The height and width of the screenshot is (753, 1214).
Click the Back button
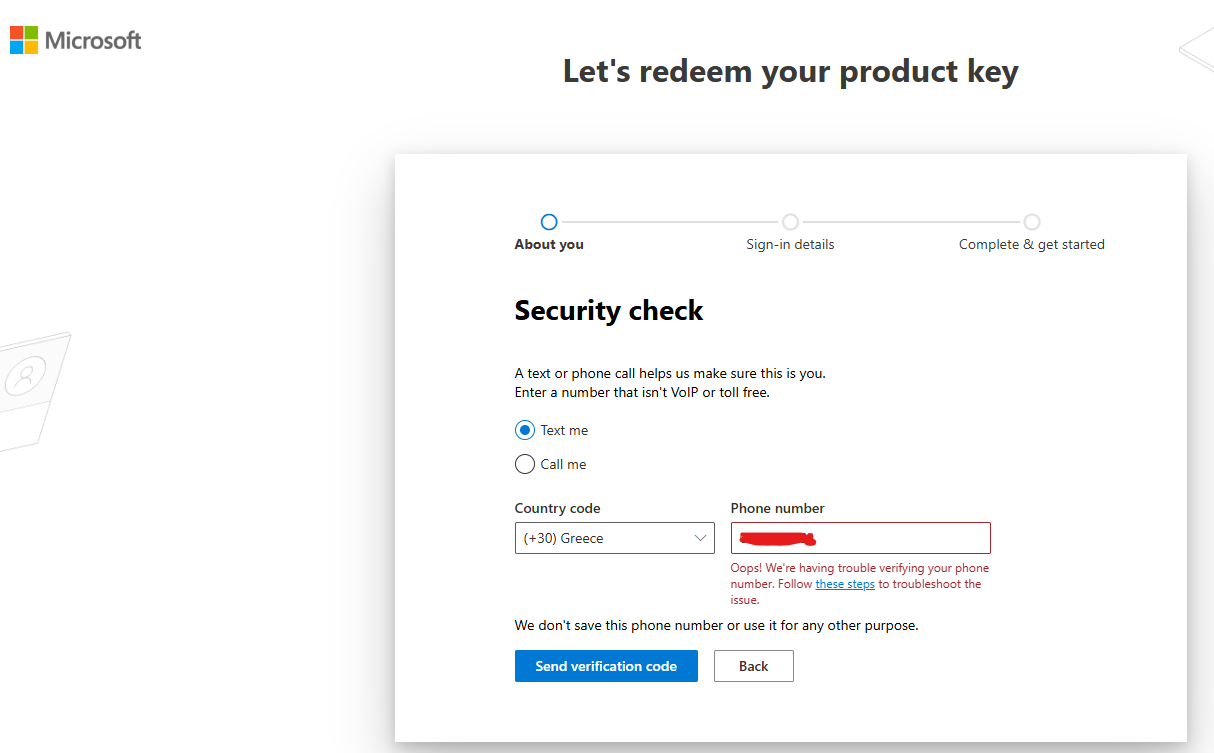[x=754, y=666]
